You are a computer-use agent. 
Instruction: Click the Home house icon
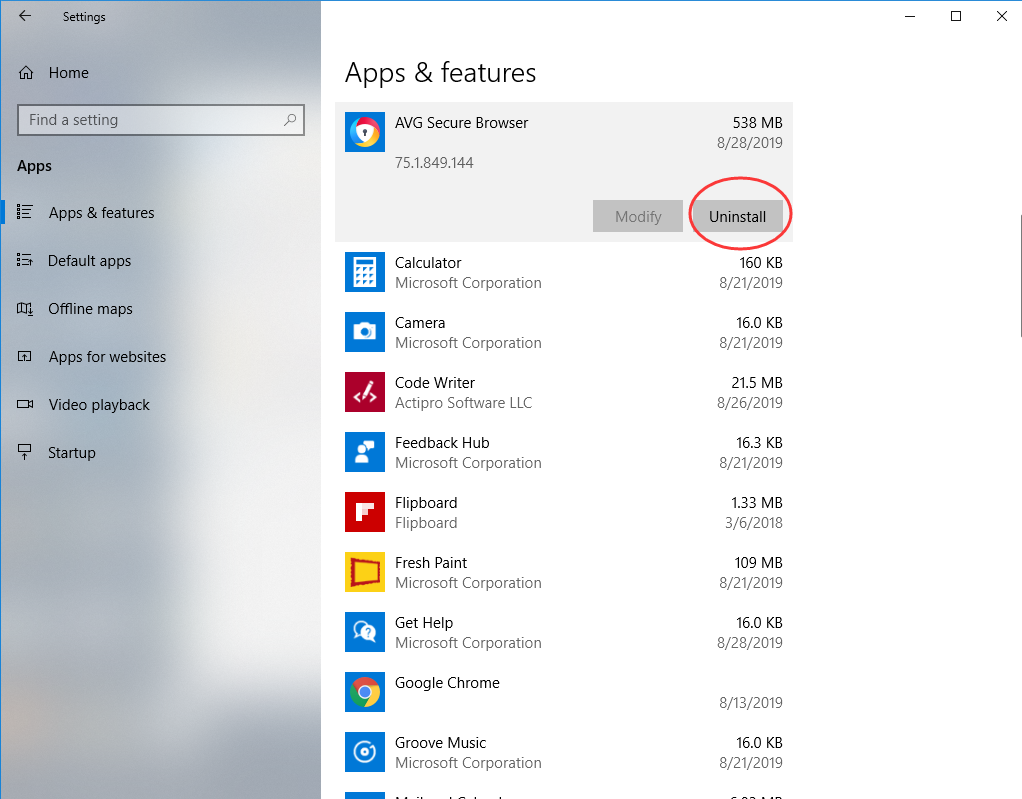click(26, 73)
